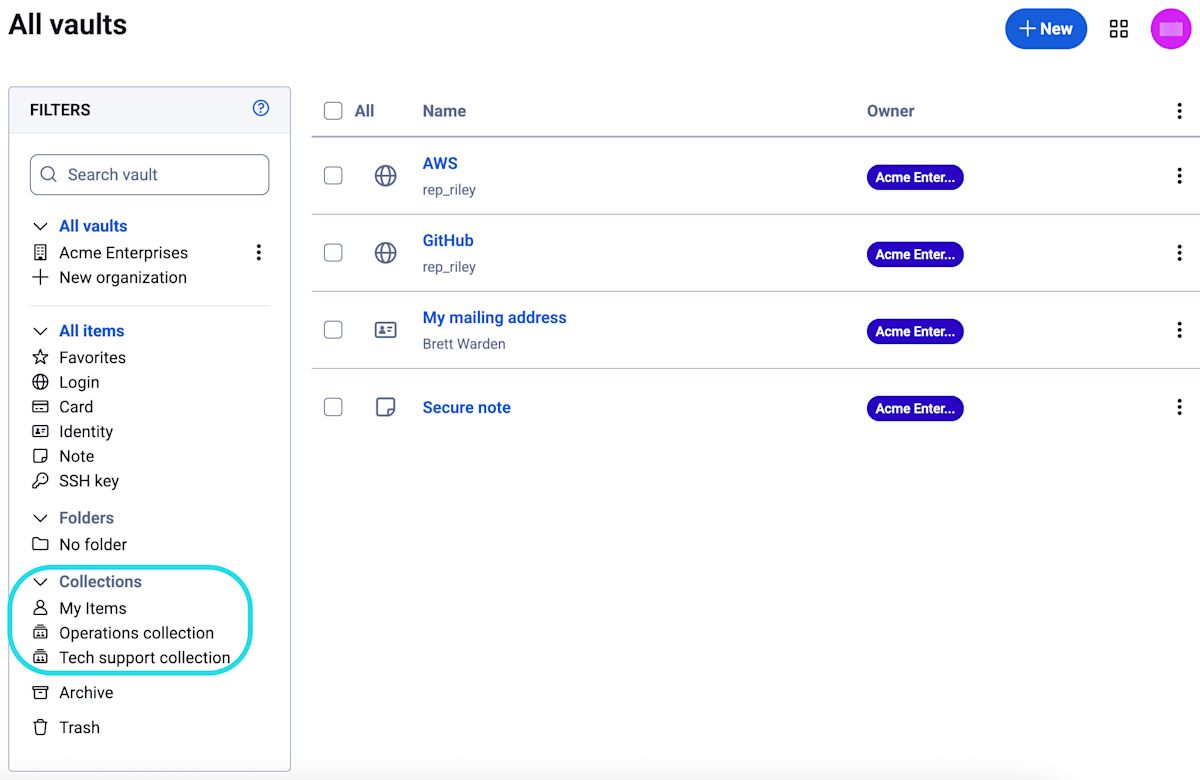Viewport: 1200px width, 780px height.
Task: Collapse the Collections section chevron
Action: click(41, 582)
